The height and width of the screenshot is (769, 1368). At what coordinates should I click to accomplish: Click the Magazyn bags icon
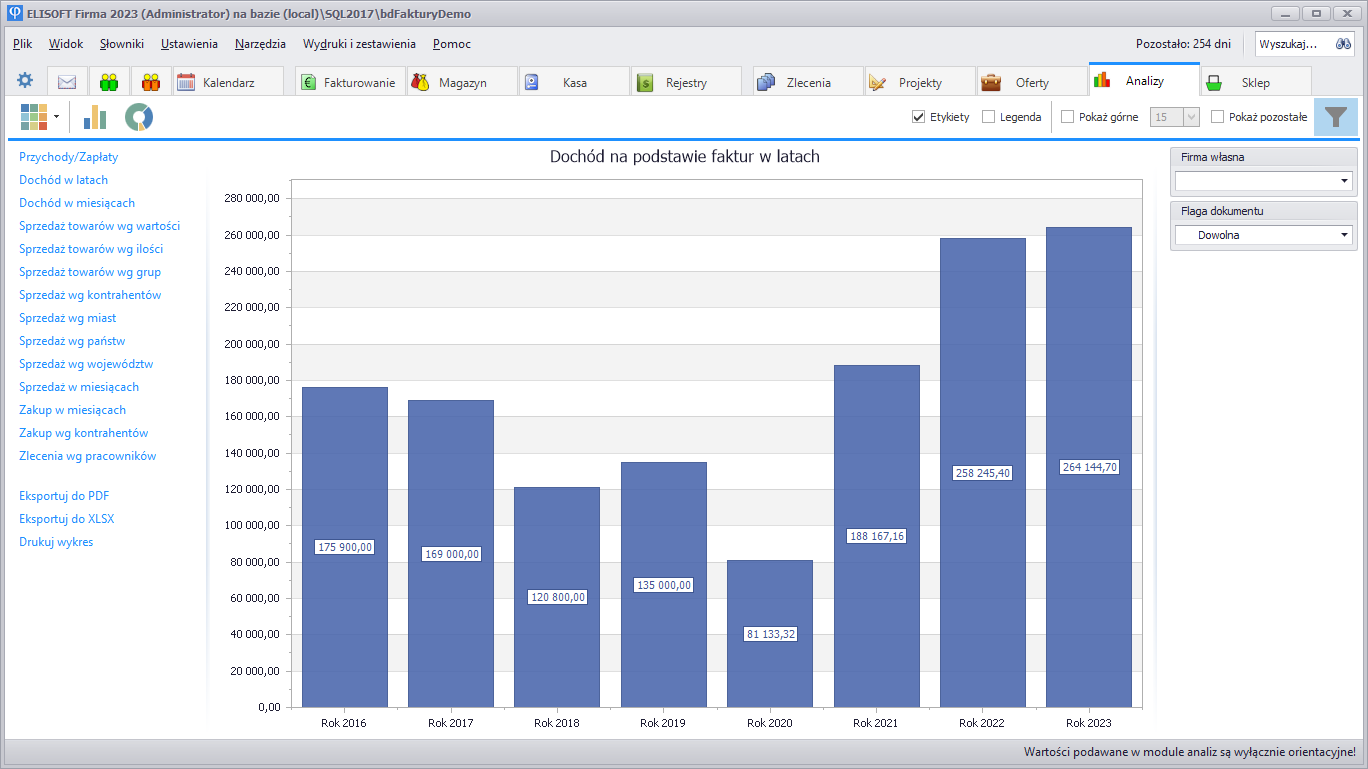pos(420,82)
